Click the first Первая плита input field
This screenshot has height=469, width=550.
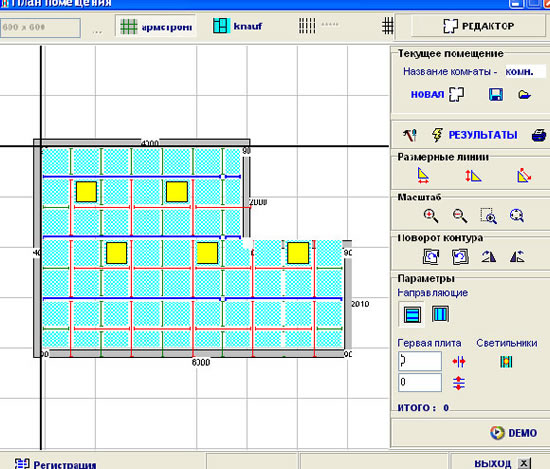(x=420, y=361)
